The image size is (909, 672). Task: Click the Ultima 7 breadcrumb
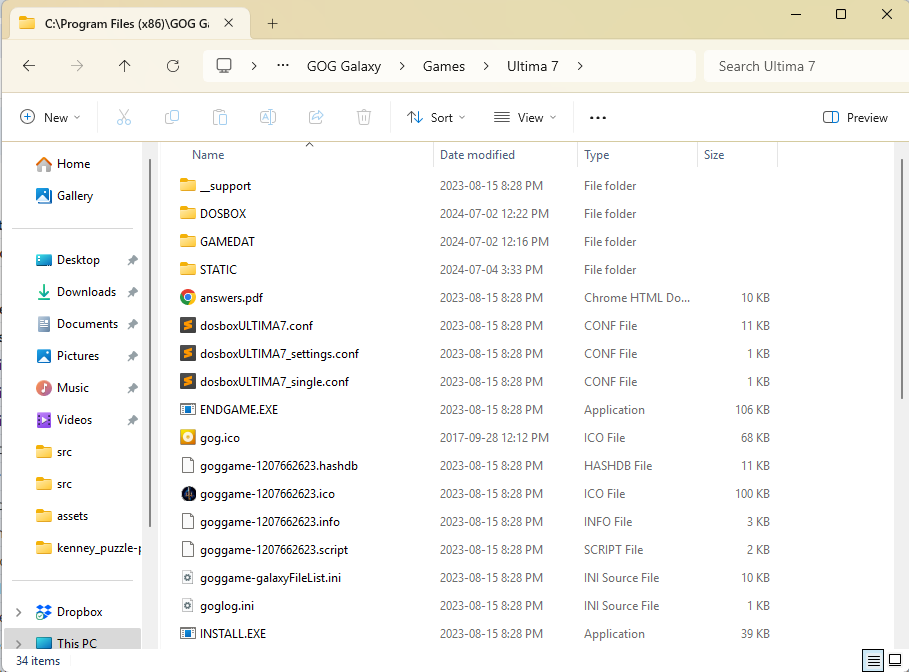[x=532, y=66]
